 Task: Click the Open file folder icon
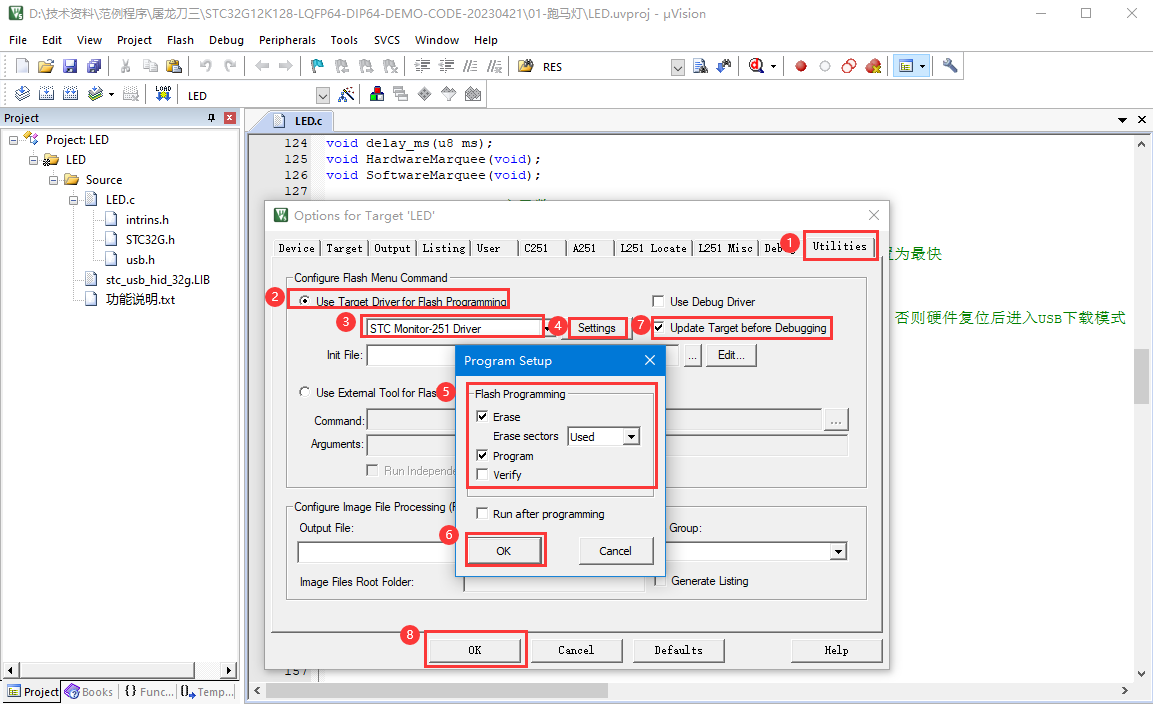46,66
